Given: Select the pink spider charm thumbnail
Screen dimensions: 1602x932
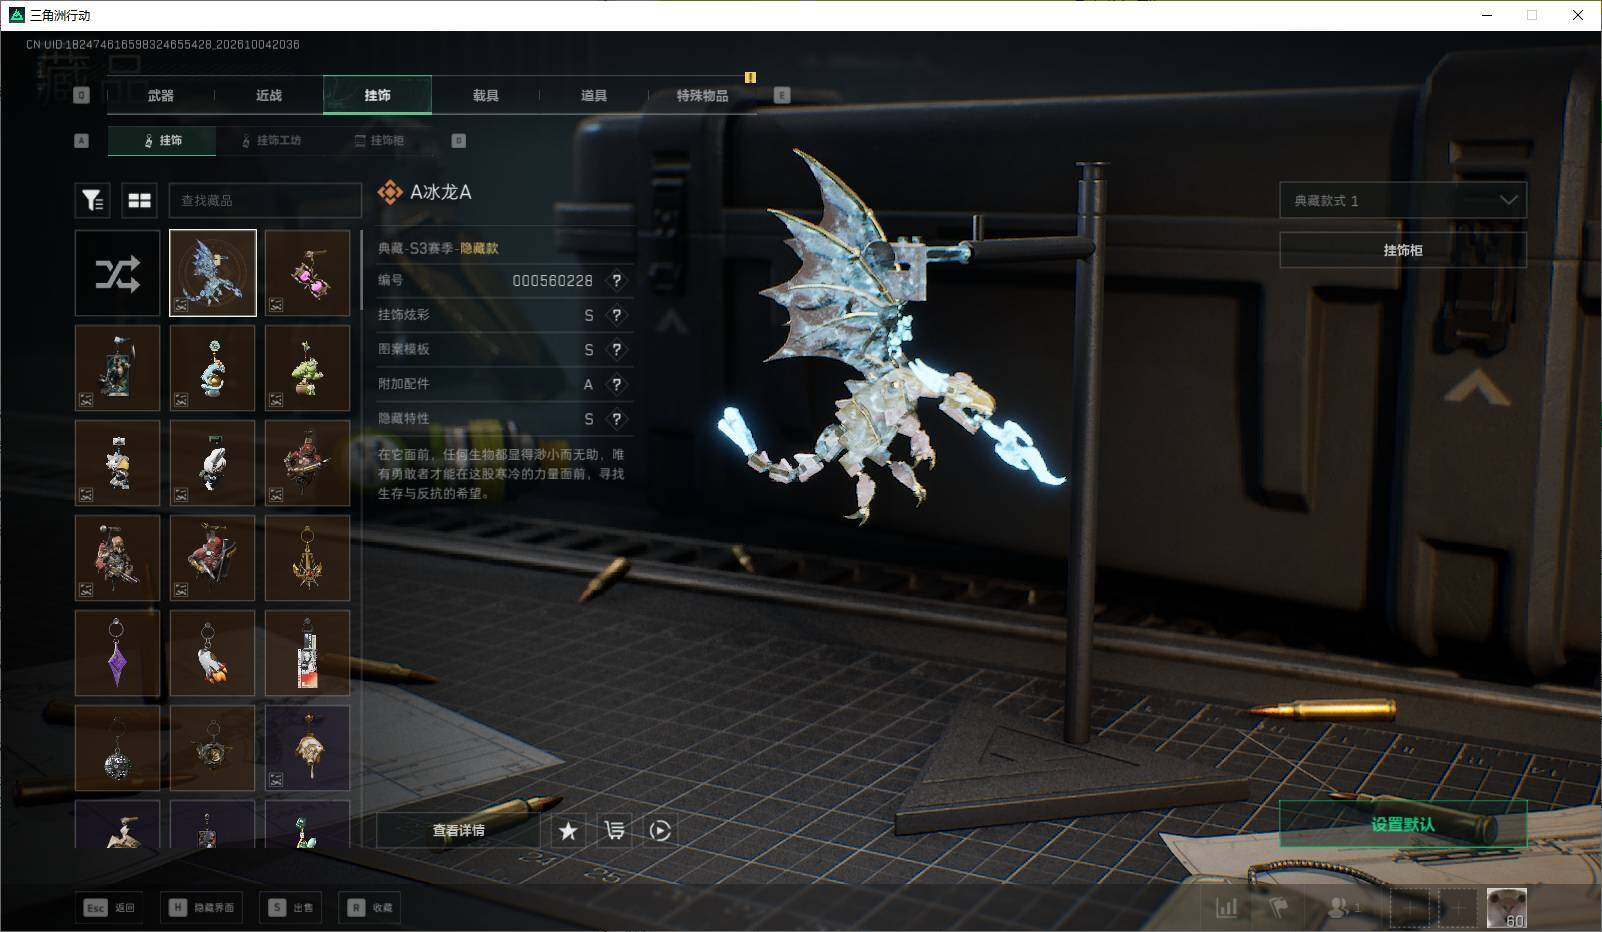Looking at the screenshot, I should pyautogui.click(x=308, y=273).
